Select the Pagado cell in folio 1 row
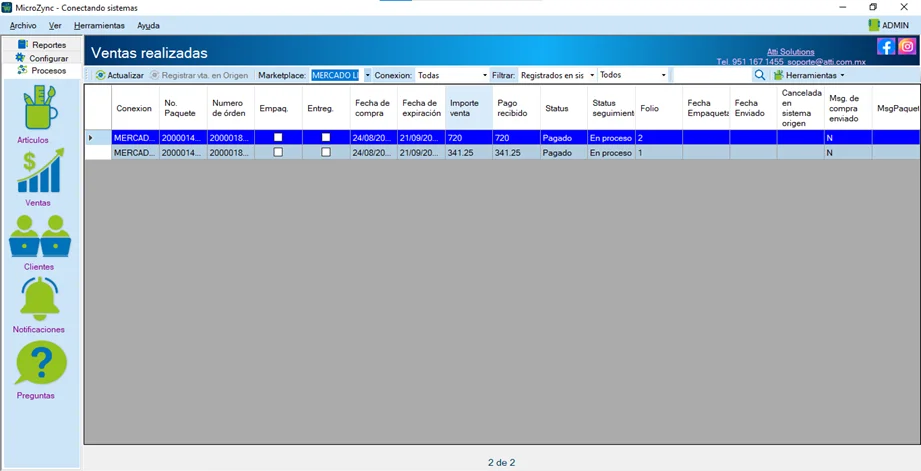 [564, 152]
